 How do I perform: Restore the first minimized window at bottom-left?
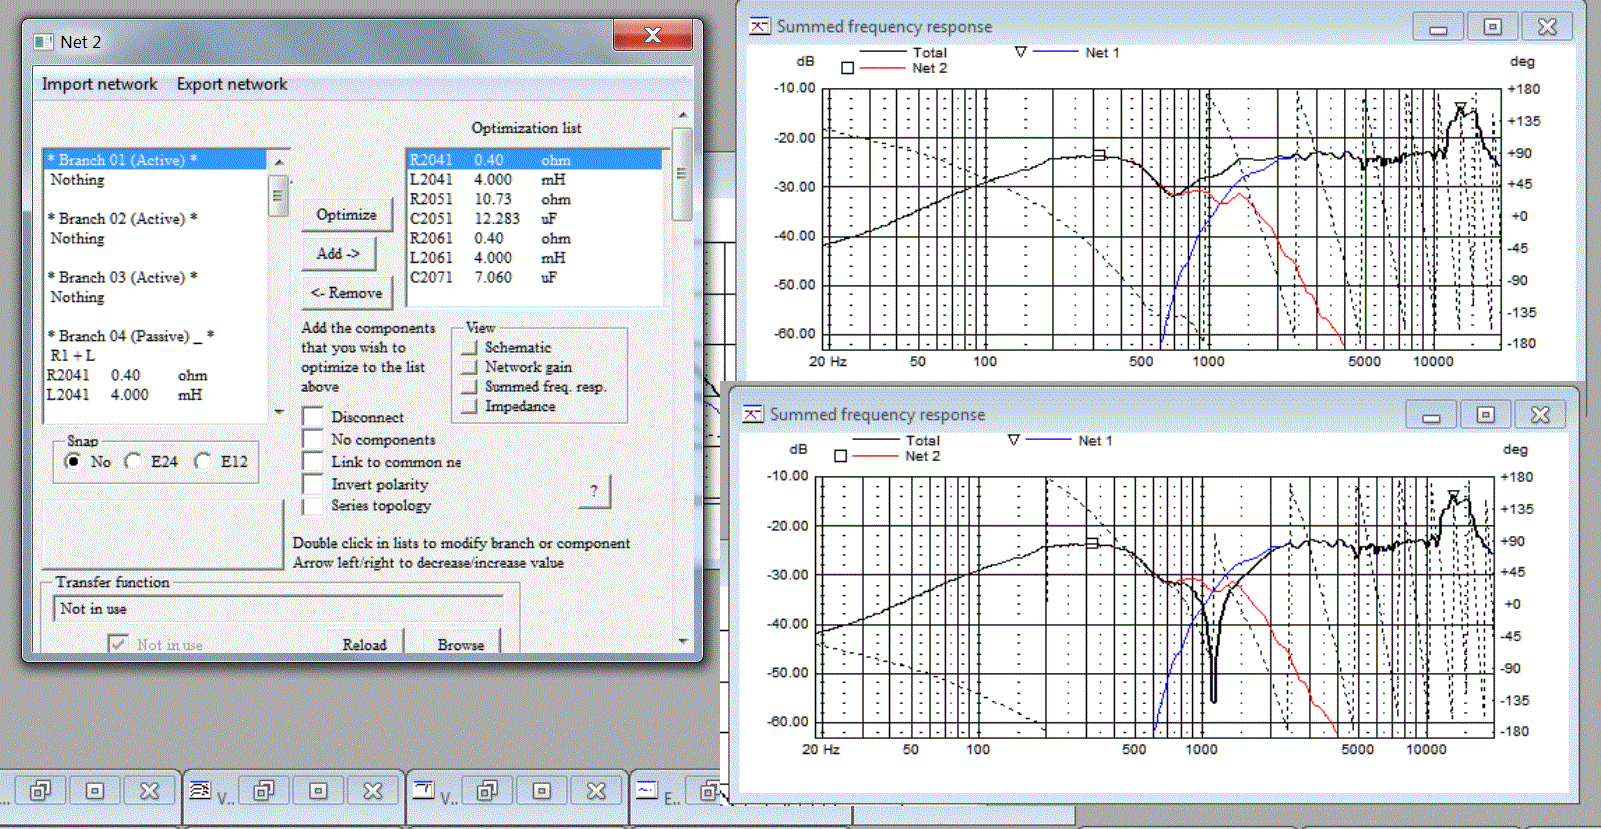coord(40,791)
